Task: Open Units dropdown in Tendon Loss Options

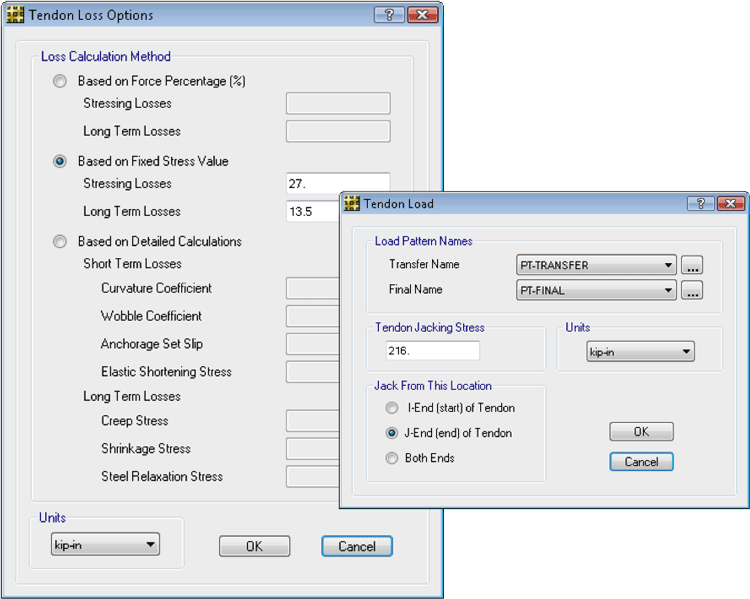Action: coord(105,544)
